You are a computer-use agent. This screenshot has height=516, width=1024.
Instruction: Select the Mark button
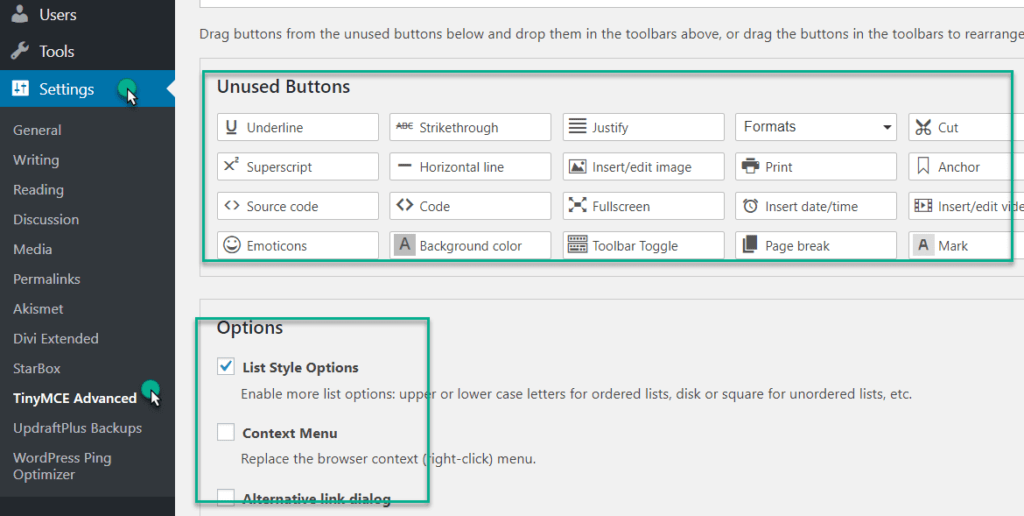(966, 245)
